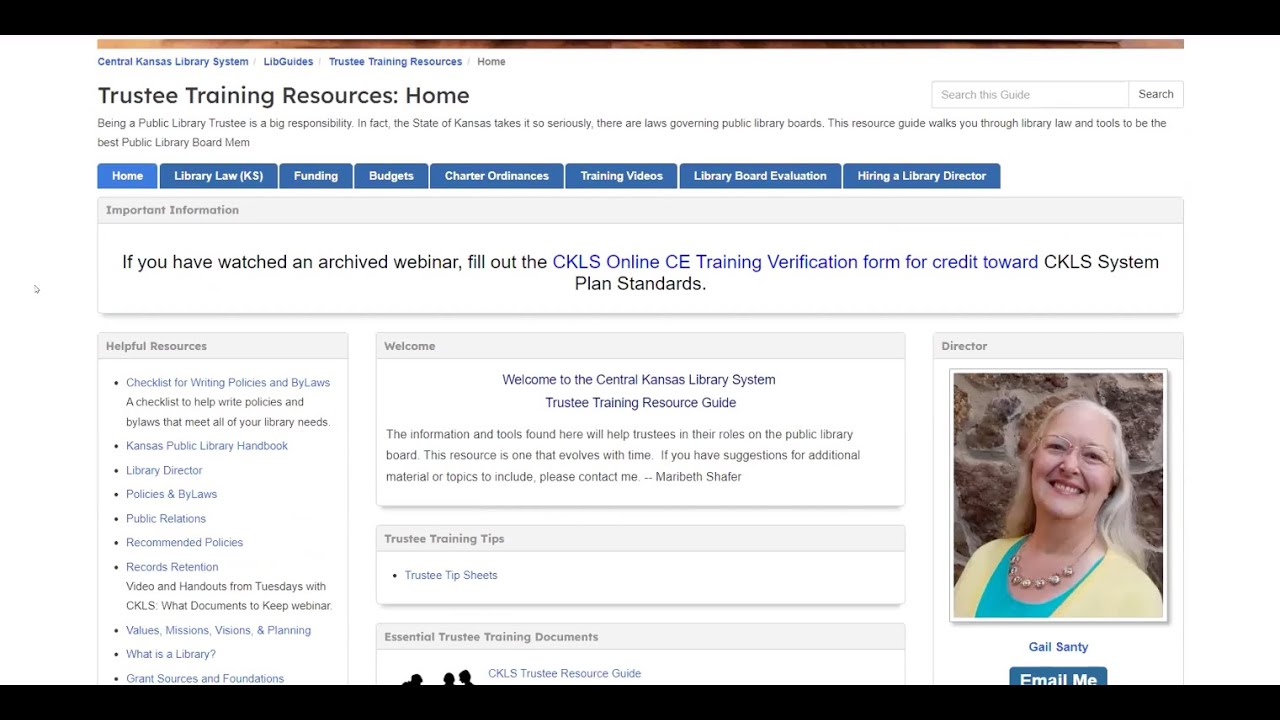Click the Essential Trustee Training Documents header
Image resolution: width=1280 pixels, height=720 pixels.
coord(640,637)
